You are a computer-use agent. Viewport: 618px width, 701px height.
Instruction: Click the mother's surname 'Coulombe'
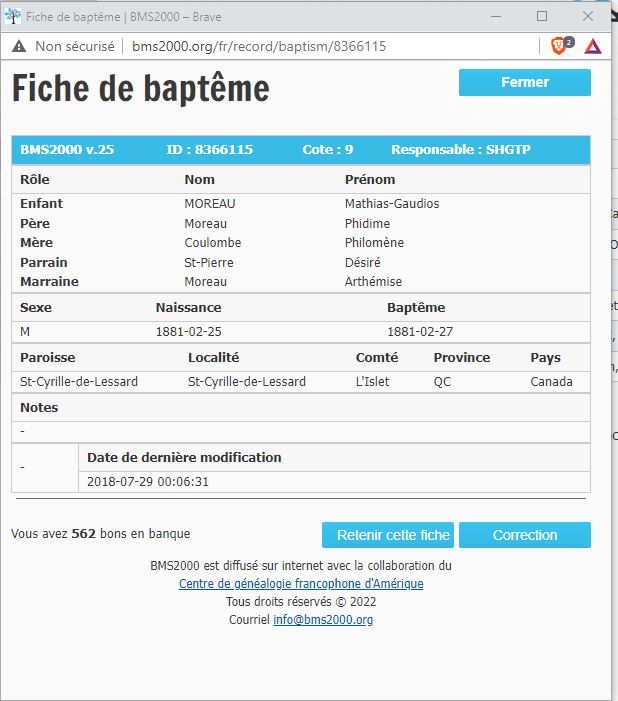(213, 243)
